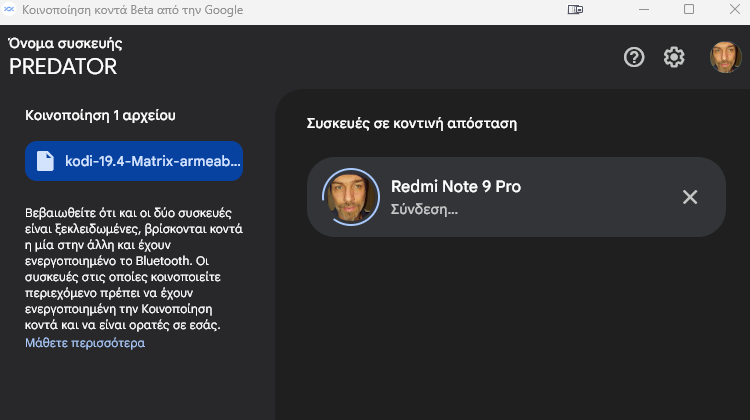
Task: Click the kodi-19.4-Matrix-armeab file name
Action: 153,161
